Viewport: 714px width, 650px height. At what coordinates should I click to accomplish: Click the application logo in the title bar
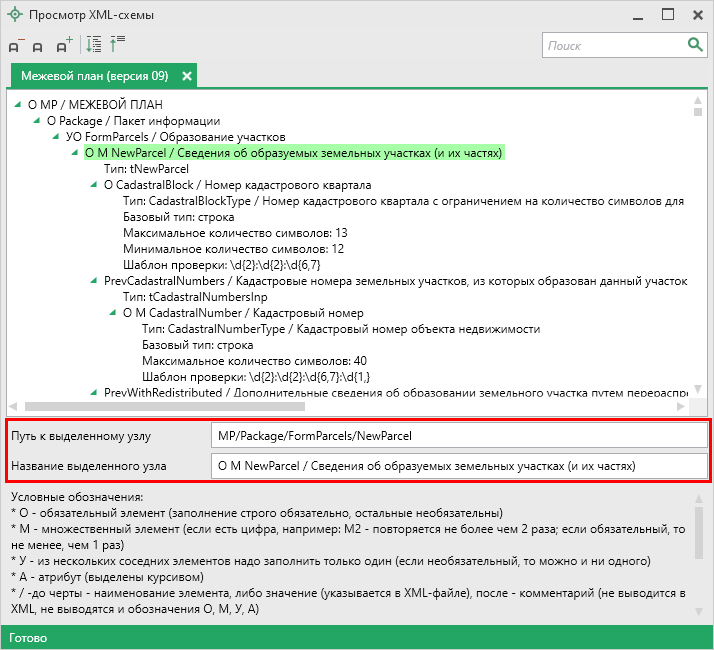(x=14, y=15)
